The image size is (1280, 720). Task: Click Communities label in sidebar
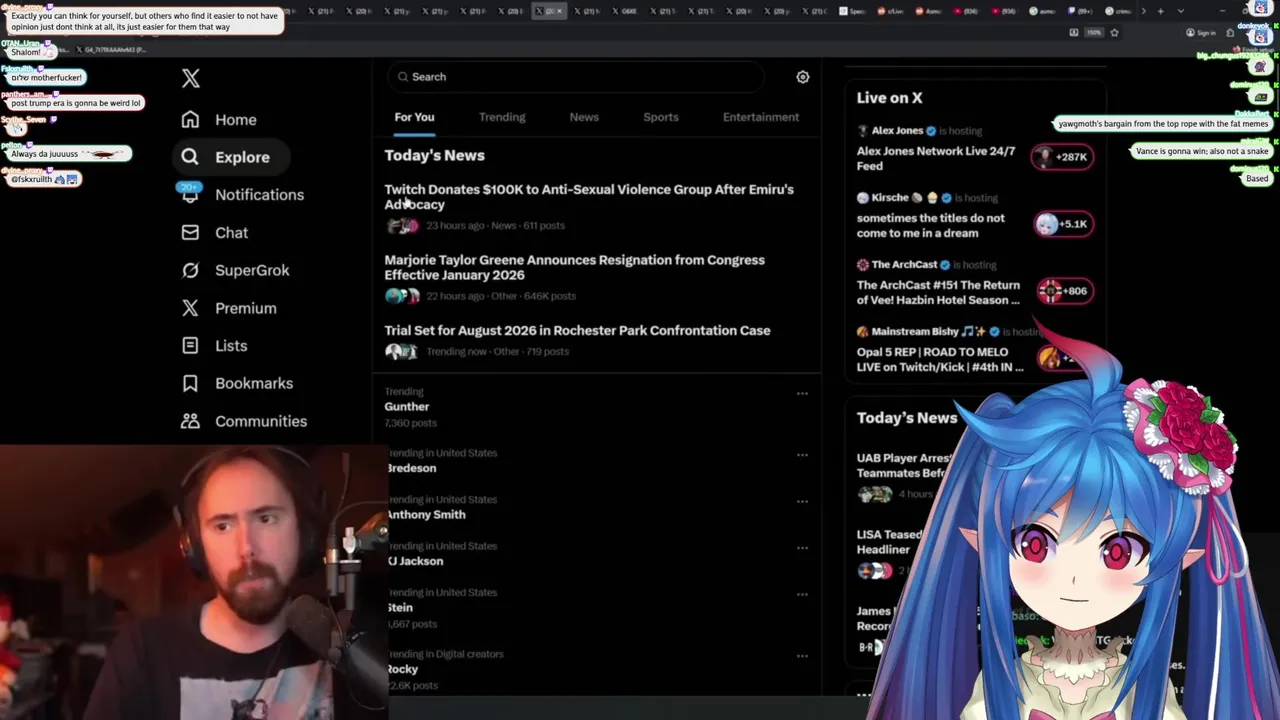click(x=261, y=421)
